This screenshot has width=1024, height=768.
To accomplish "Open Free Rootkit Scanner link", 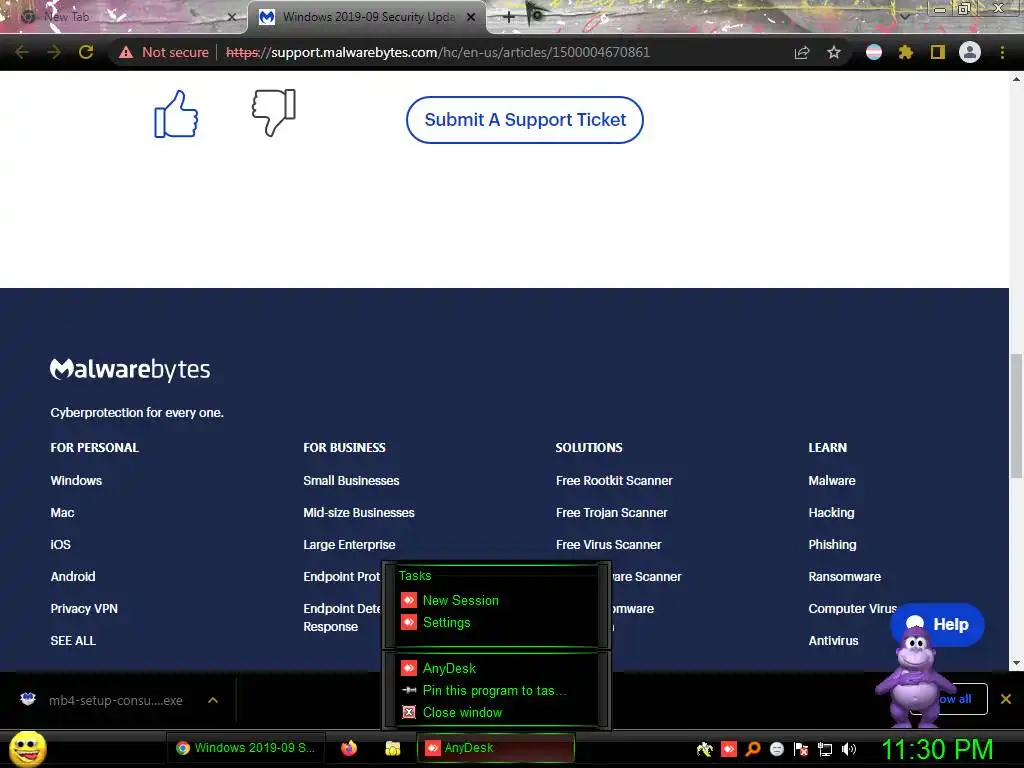I will [x=614, y=481].
